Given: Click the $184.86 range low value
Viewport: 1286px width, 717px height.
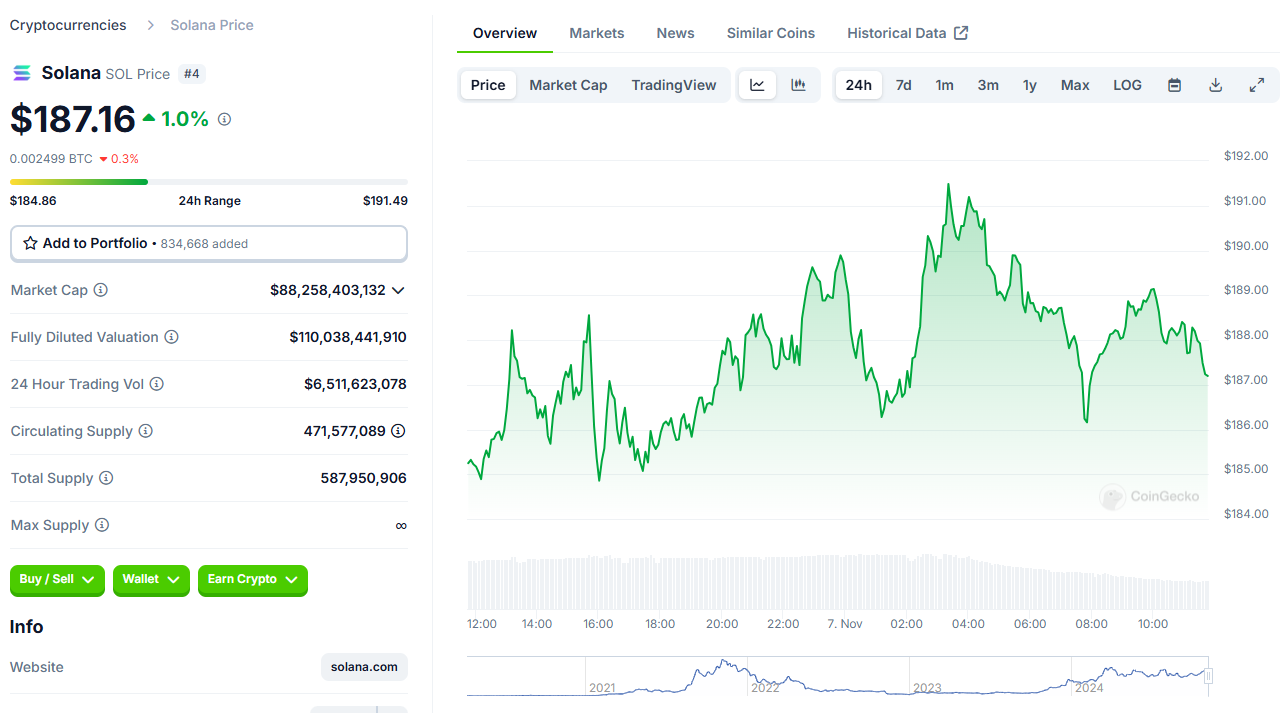Looking at the screenshot, I should [33, 201].
